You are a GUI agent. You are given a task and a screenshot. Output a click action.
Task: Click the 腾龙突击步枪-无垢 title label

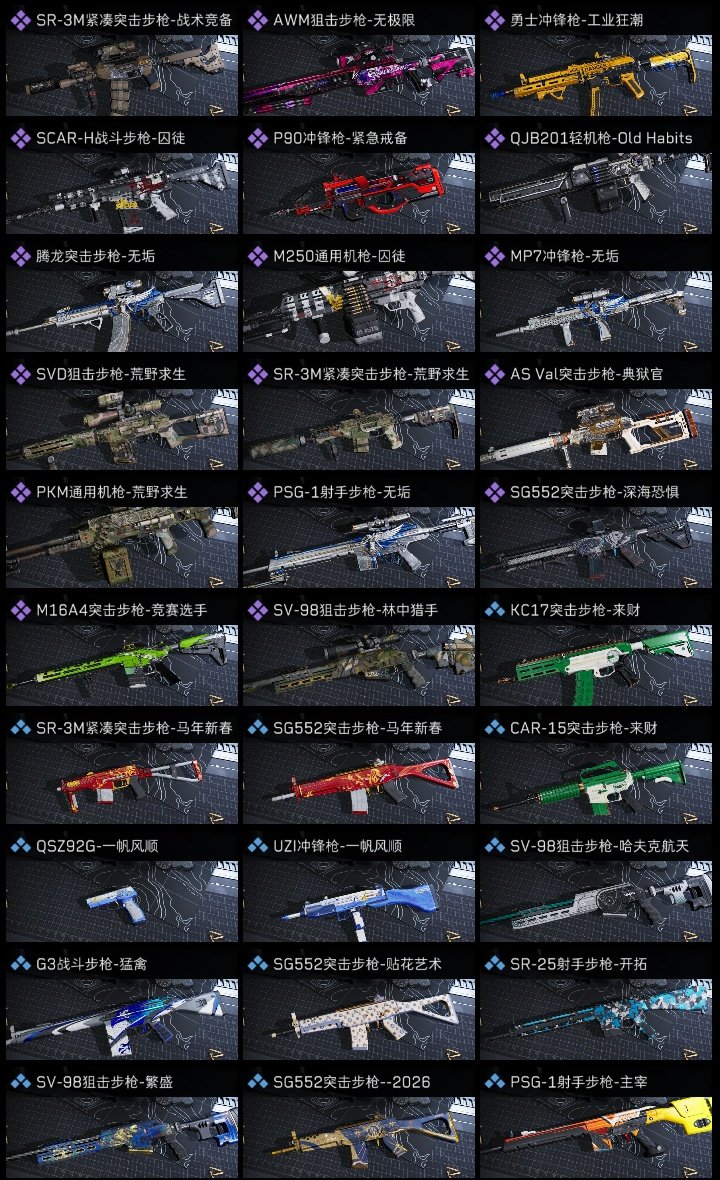coord(96,257)
